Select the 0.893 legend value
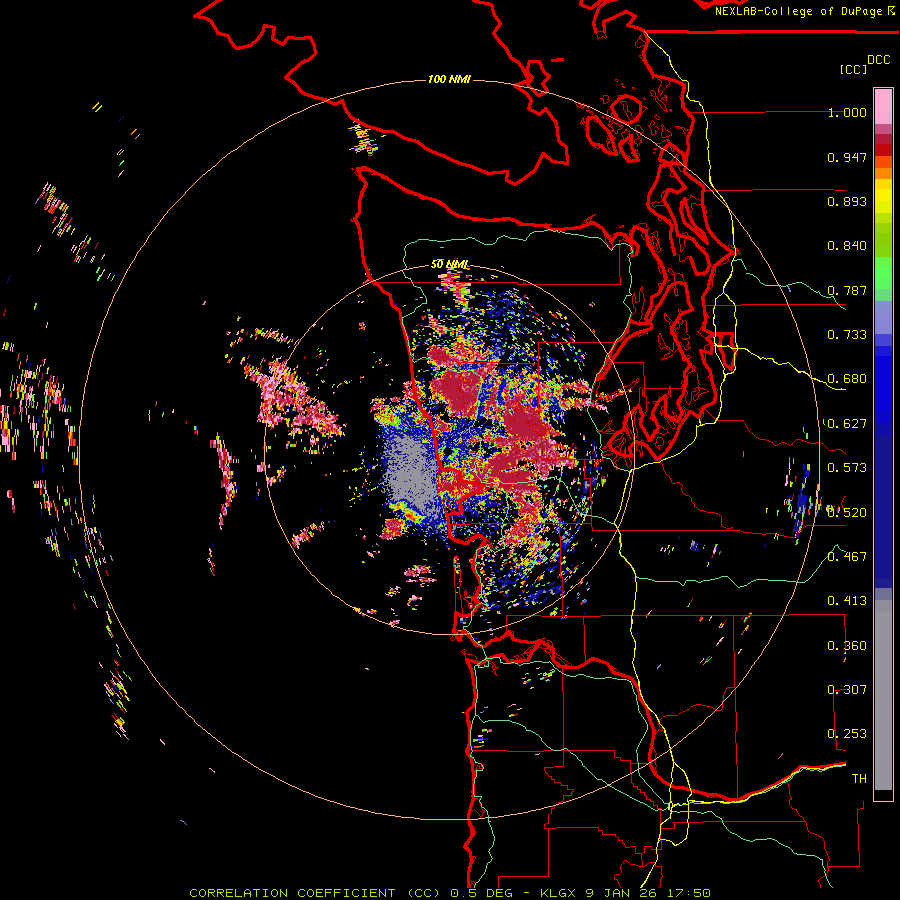This screenshot has width=900, height=900. 847,201
